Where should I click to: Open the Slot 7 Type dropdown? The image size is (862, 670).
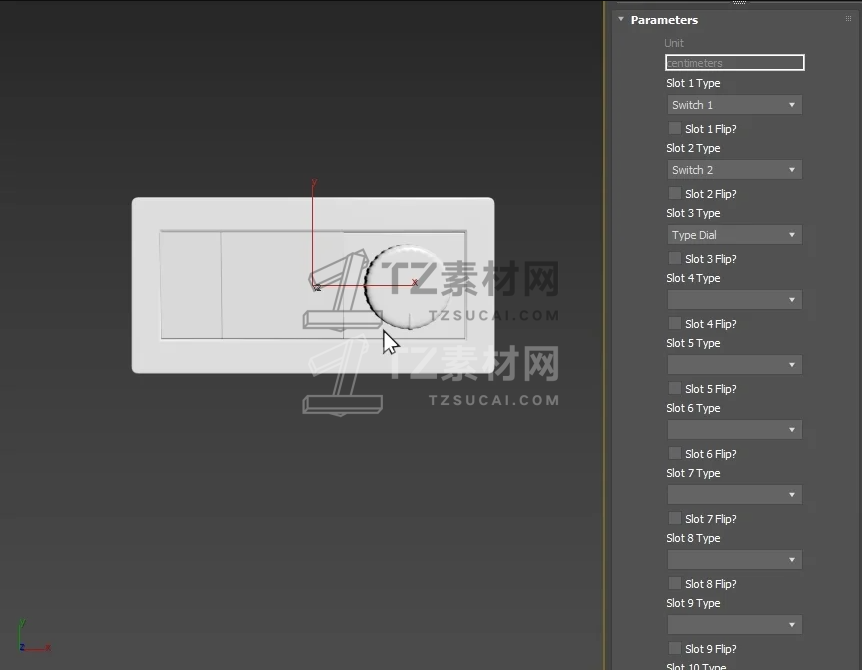click(734, 495)
